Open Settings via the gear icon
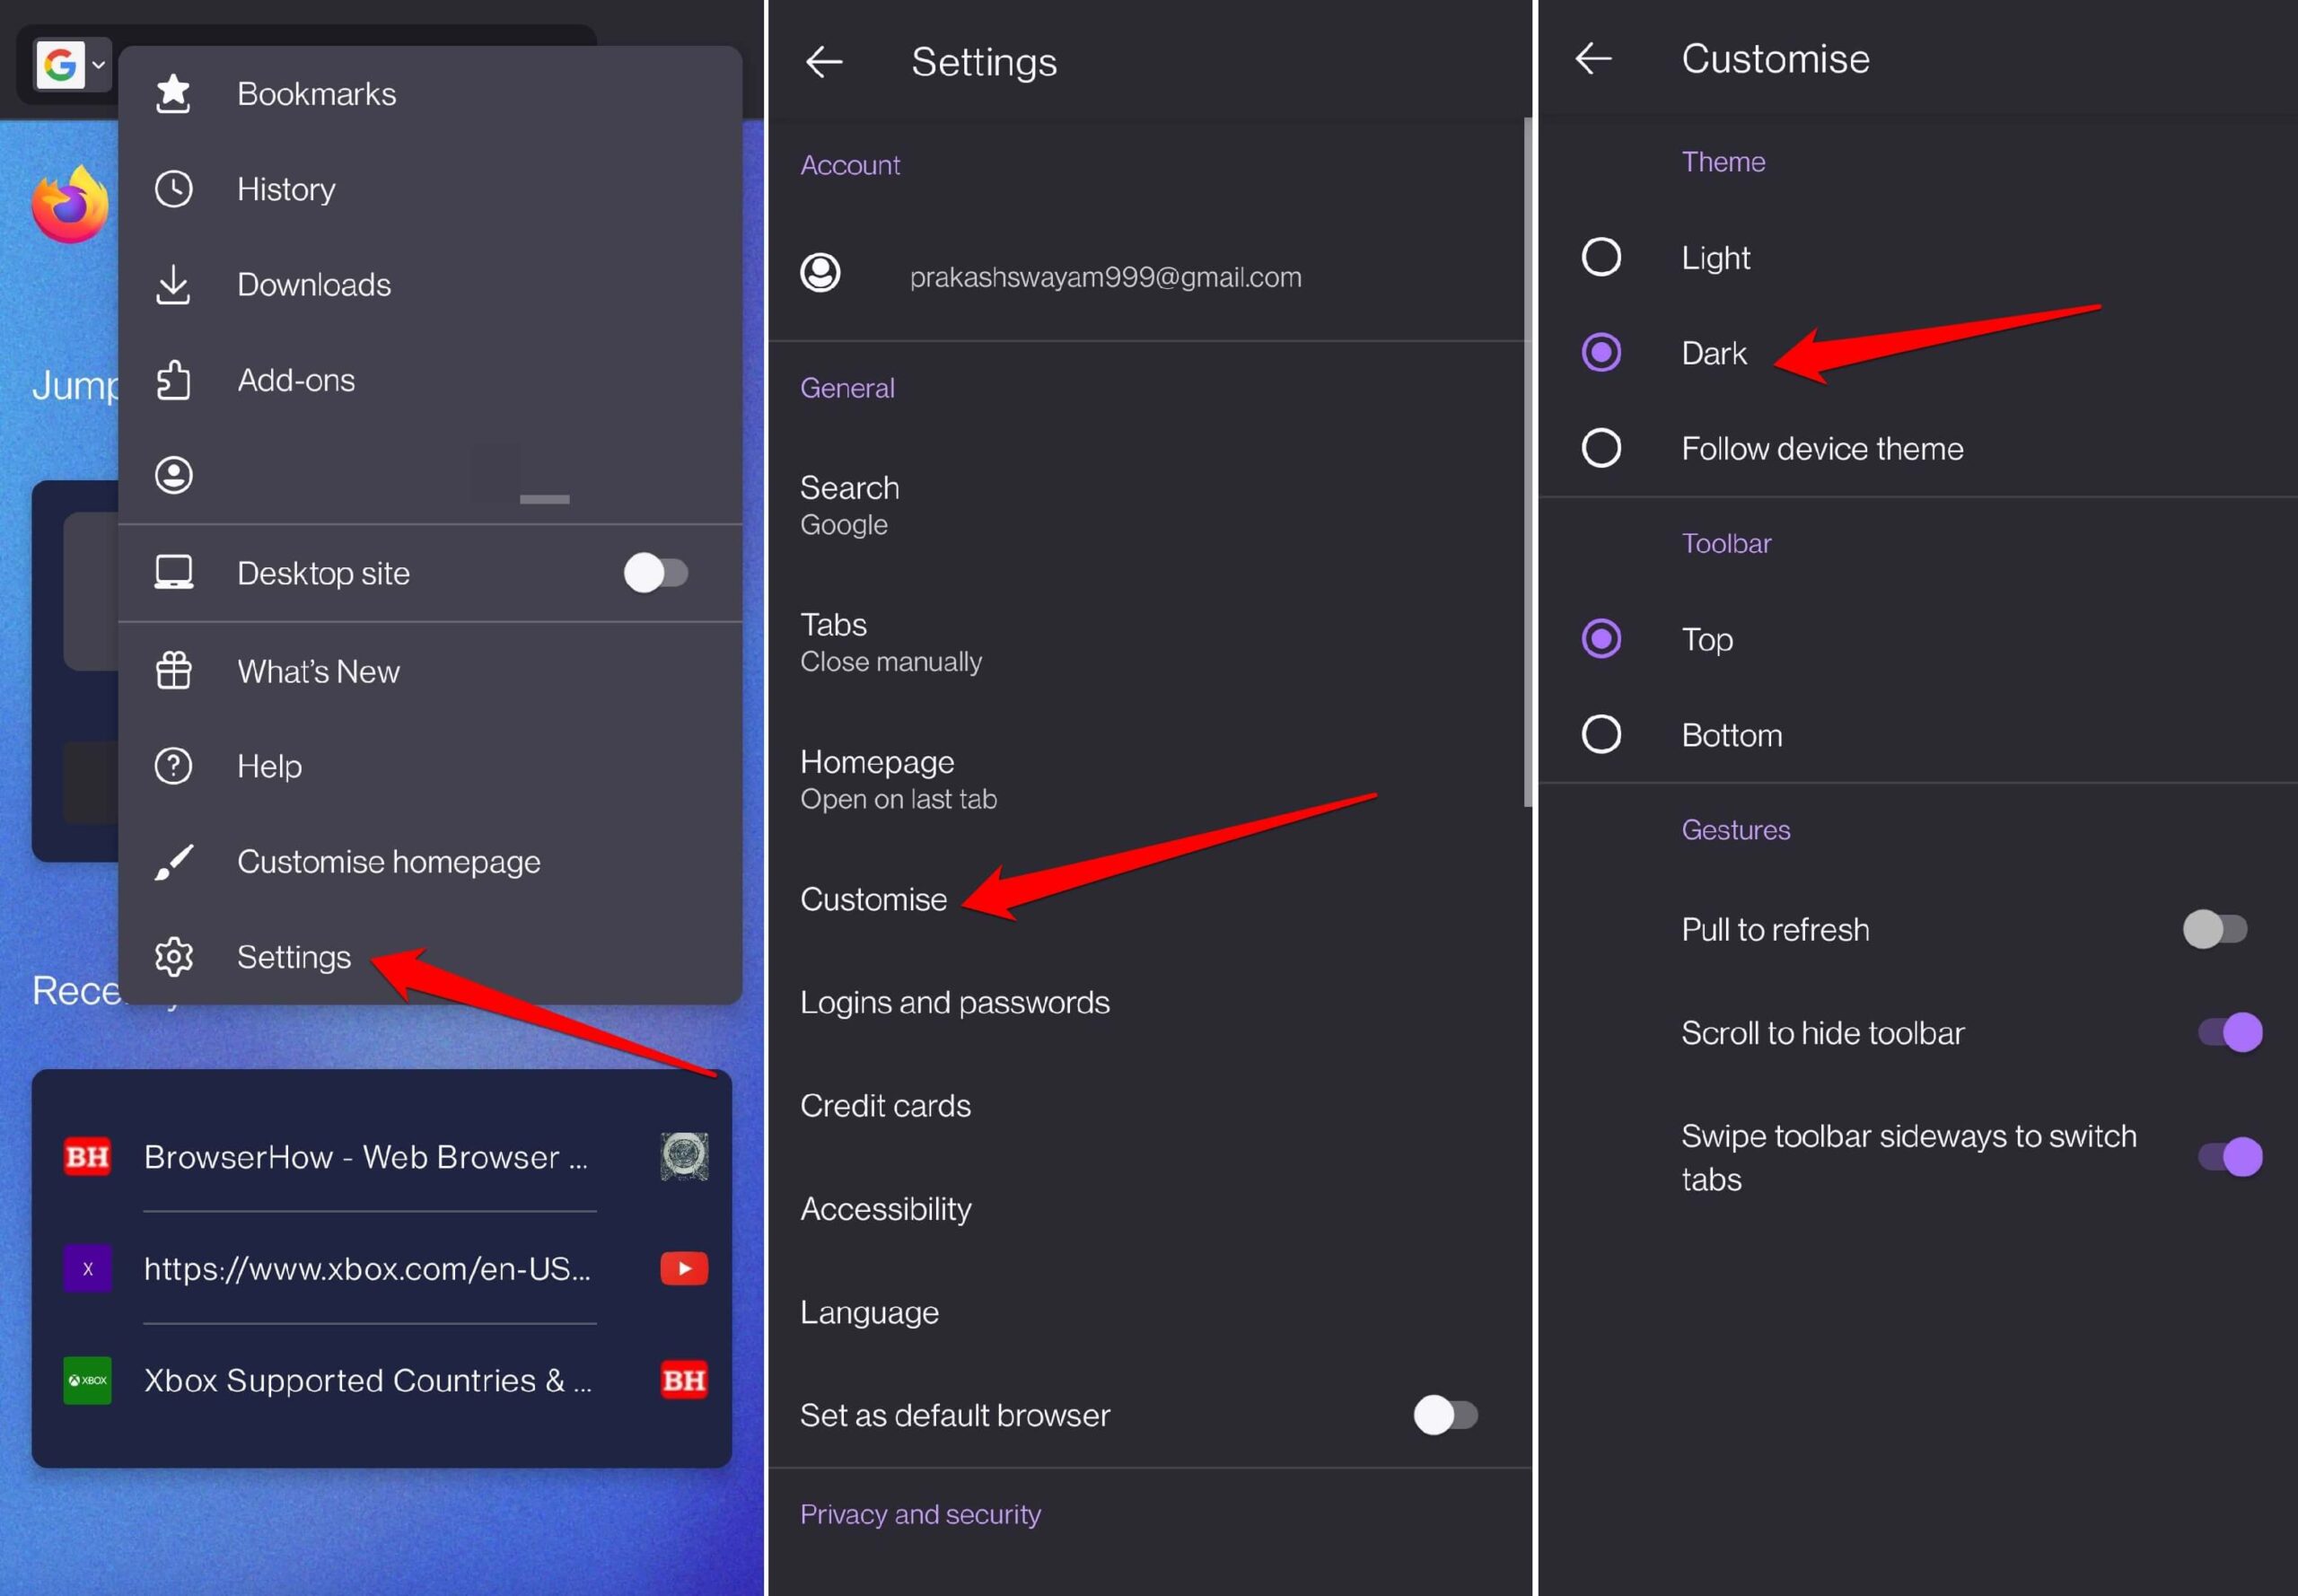 [x=173, y=956]
